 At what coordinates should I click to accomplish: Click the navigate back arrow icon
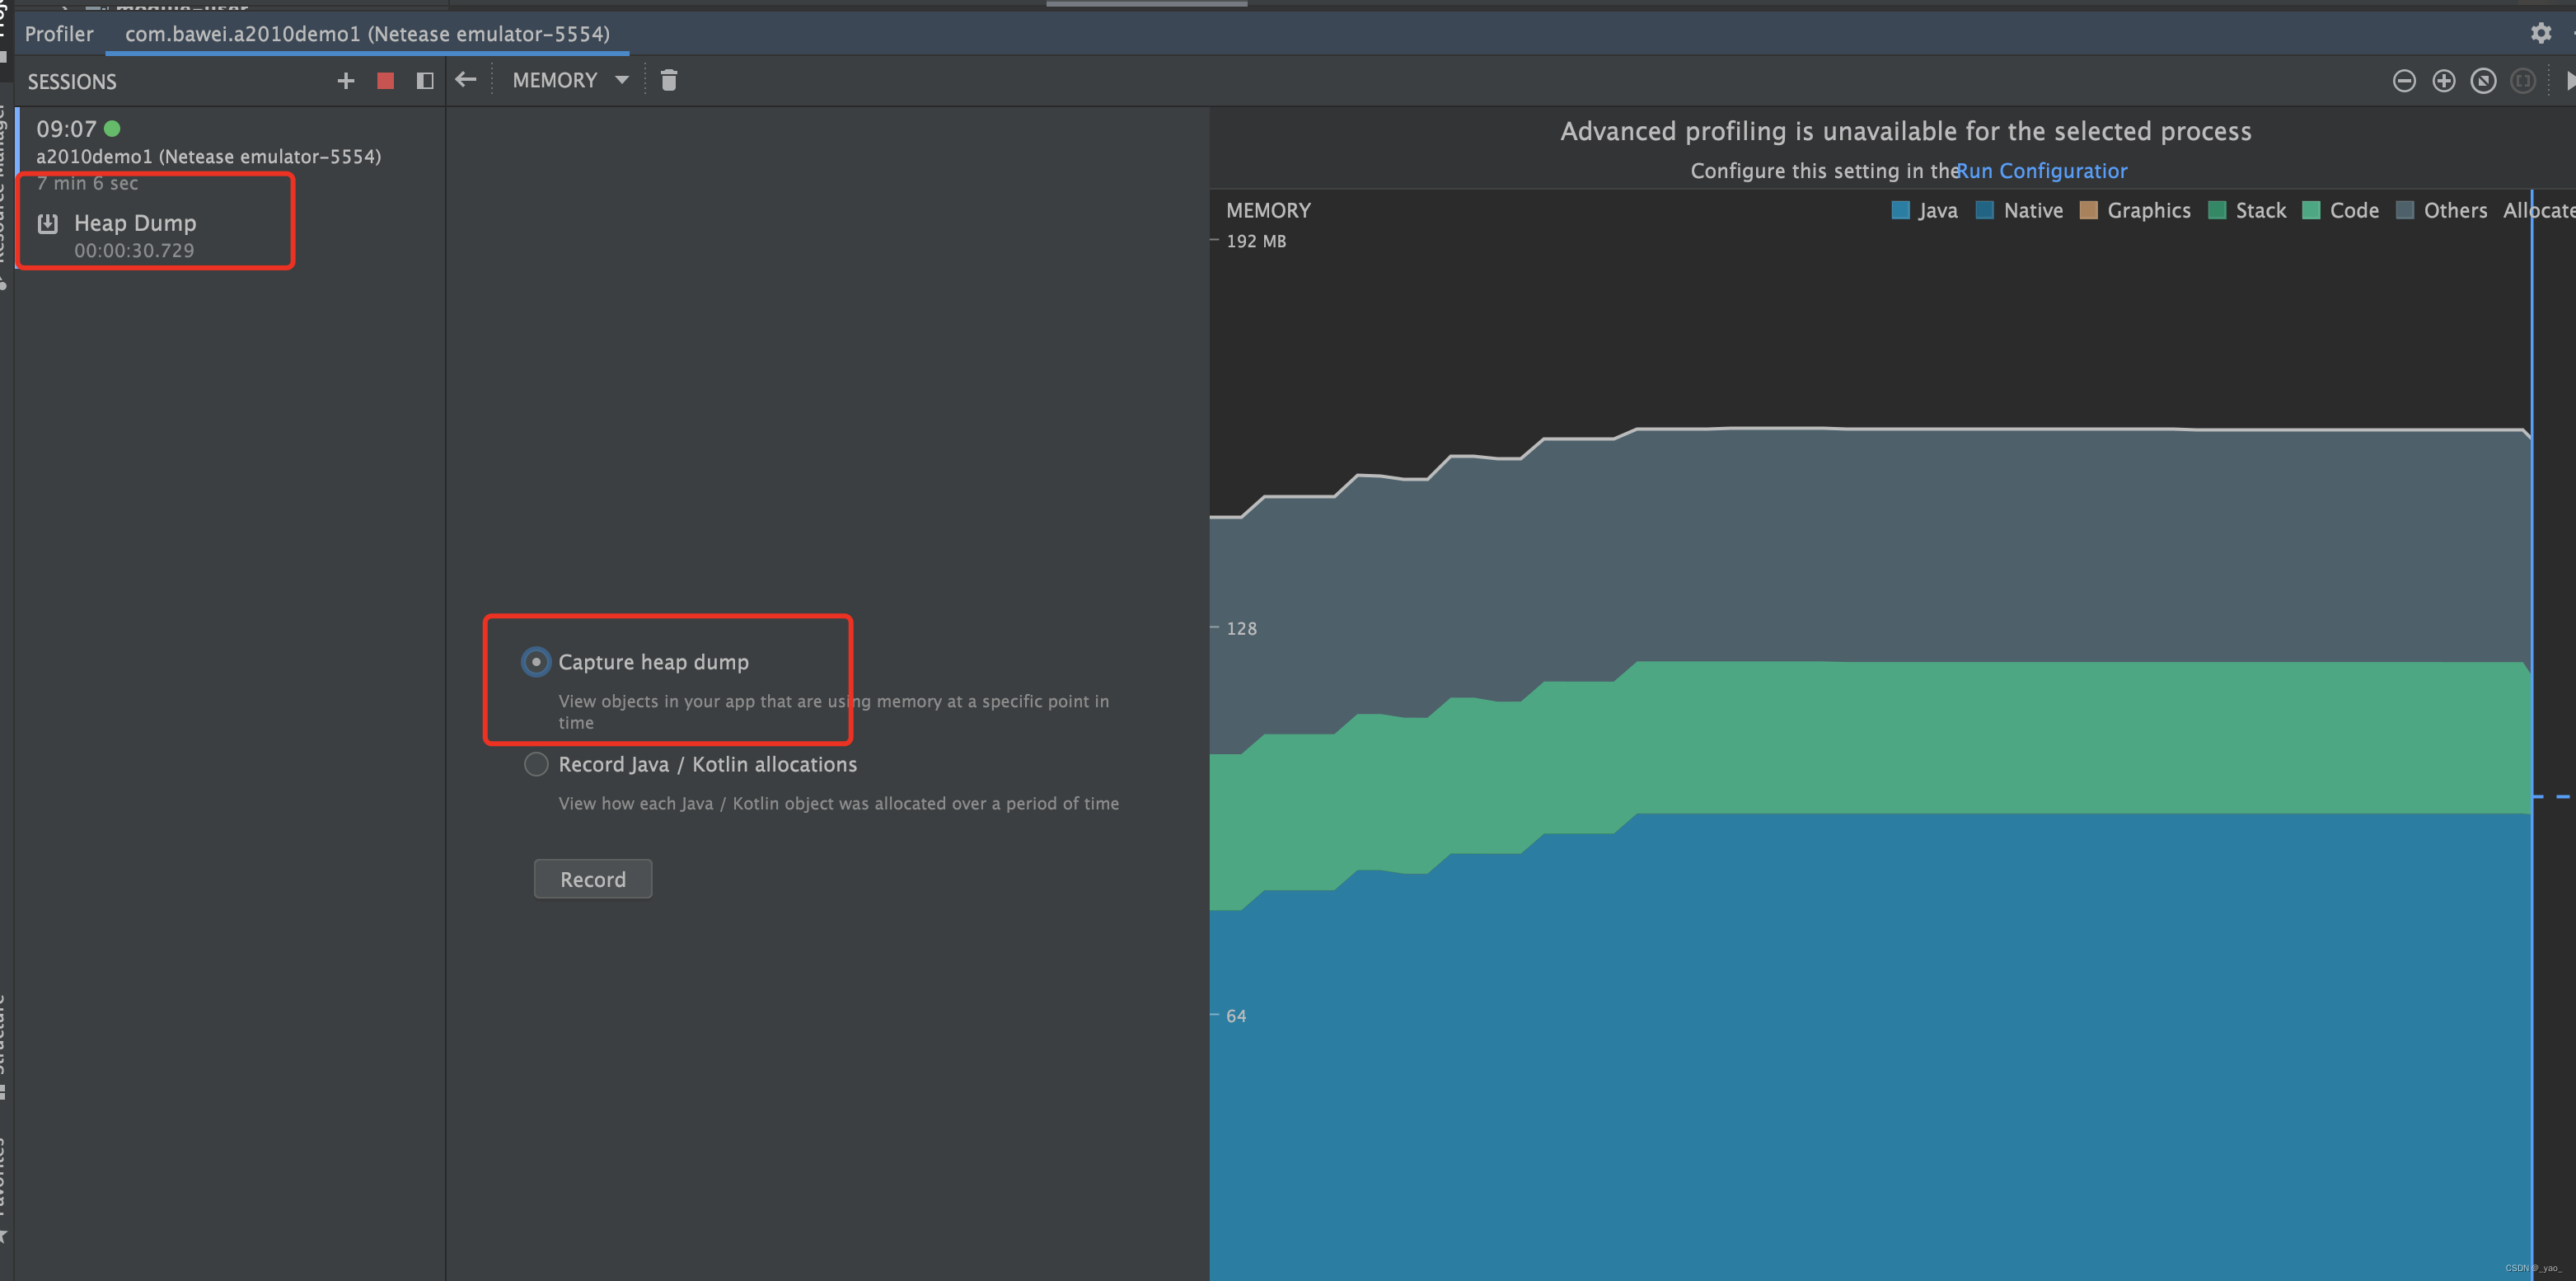[465, 79]
